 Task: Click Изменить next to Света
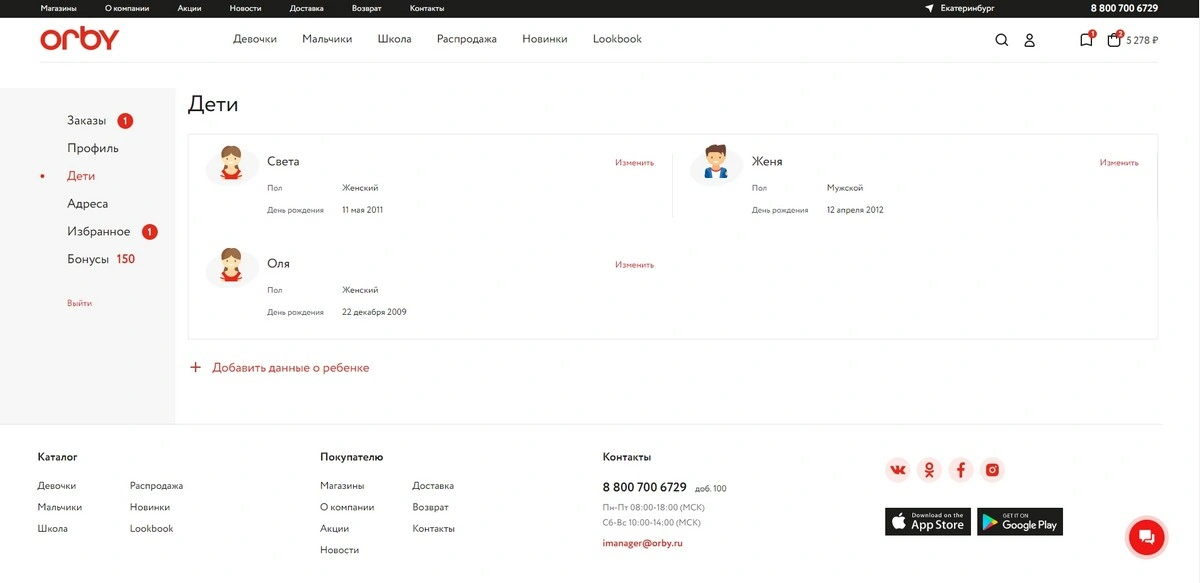pyautogui.click(x=634, y=162)
